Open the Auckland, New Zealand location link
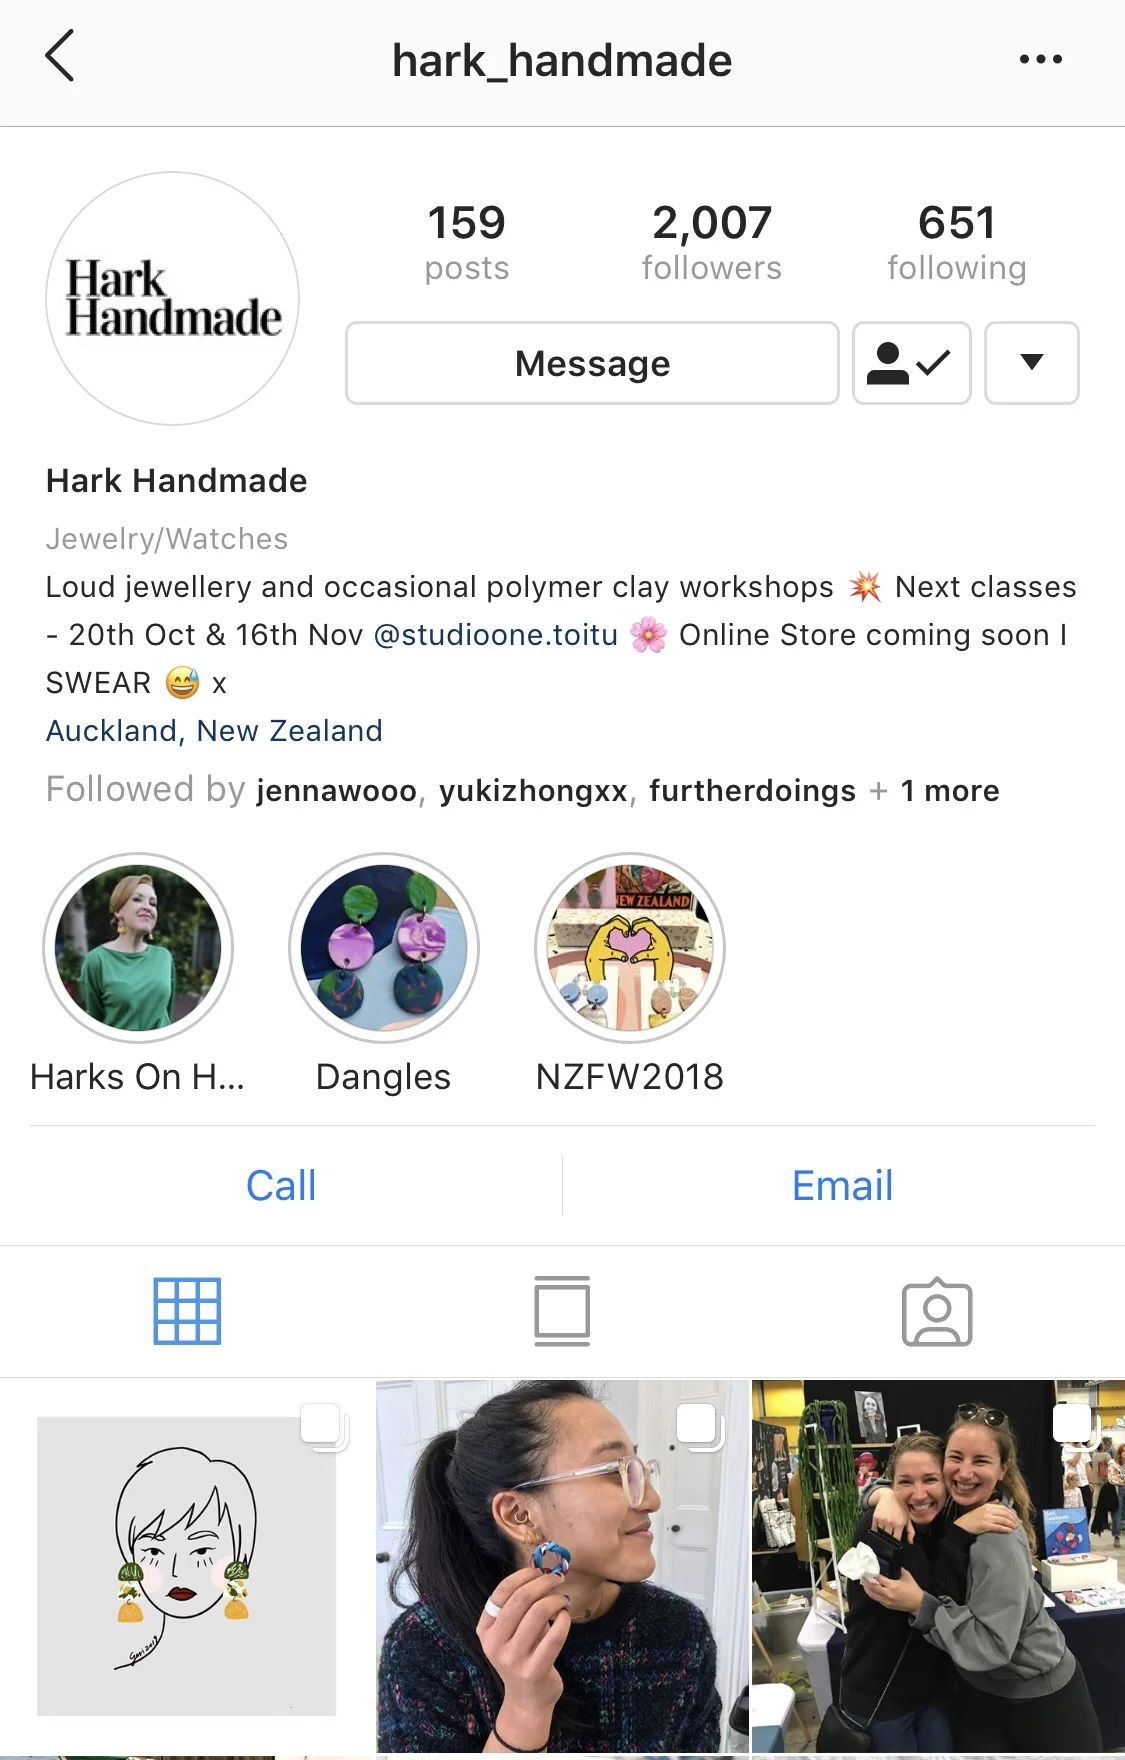Screen dimensions: 1125x1760 coord(214,731)
